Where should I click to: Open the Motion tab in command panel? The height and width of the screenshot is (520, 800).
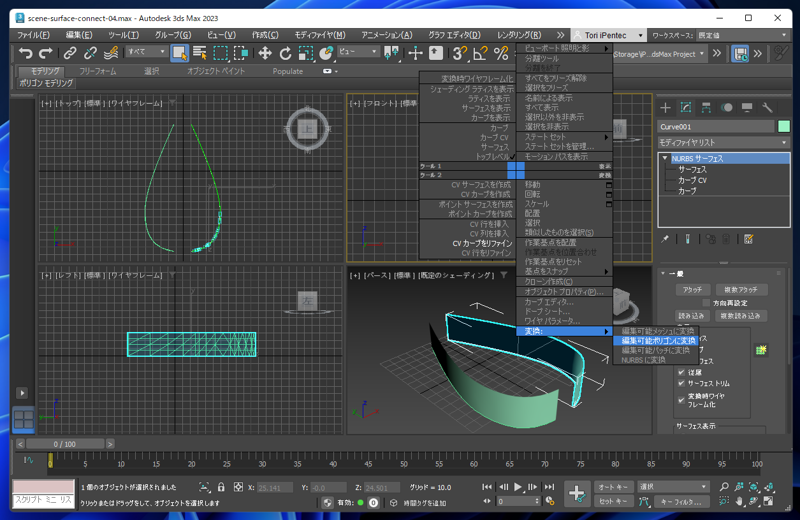[x=727, y=107]
